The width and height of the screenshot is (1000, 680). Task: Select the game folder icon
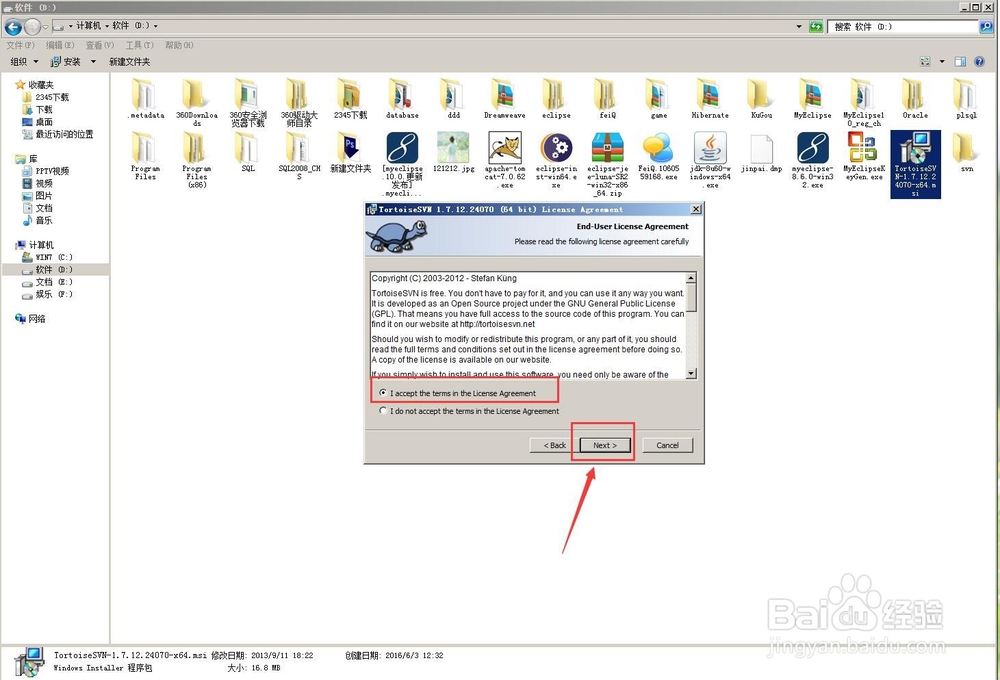pos(659,94)
